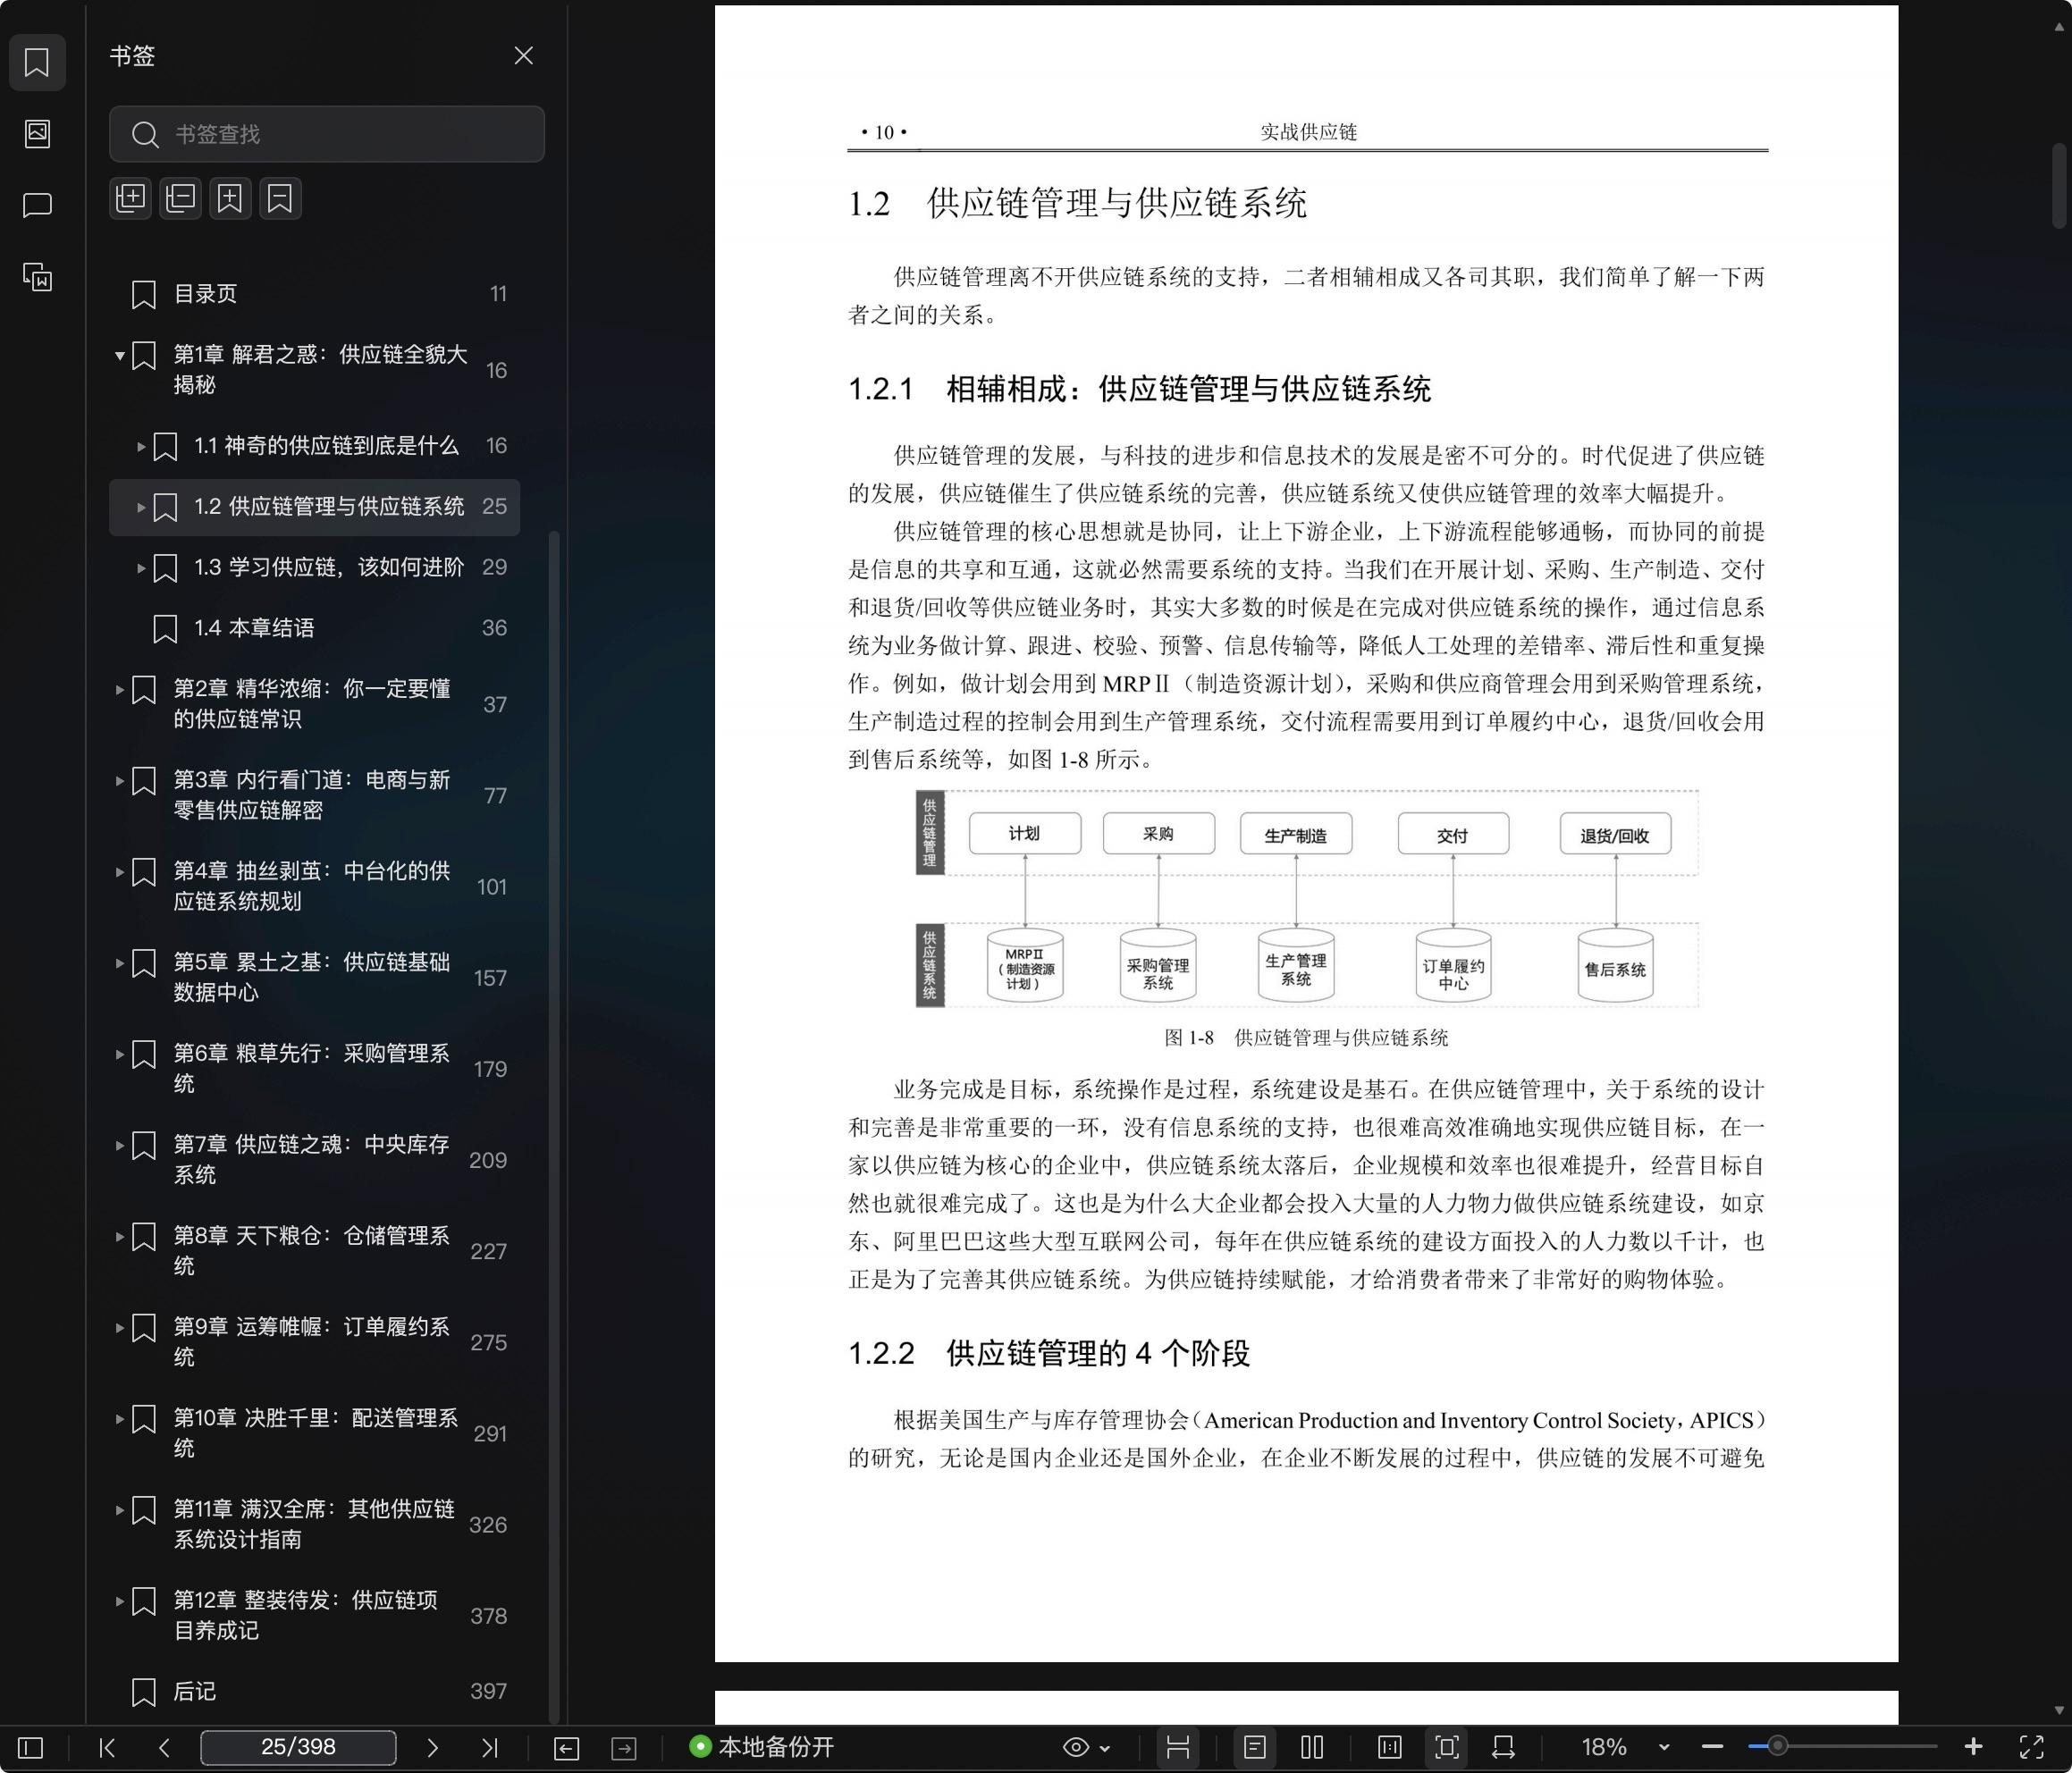This screenshot has width=2072, height=1773.
Task: Go to the first page
Action: click(x=108, y=1747)
